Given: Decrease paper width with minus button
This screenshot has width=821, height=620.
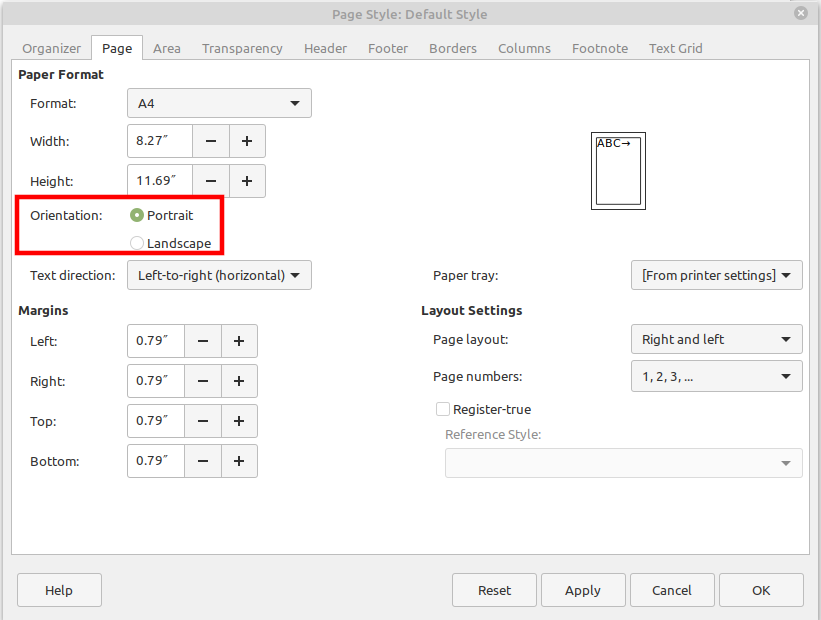Looking at the screenshot, I should coord(211,141).
